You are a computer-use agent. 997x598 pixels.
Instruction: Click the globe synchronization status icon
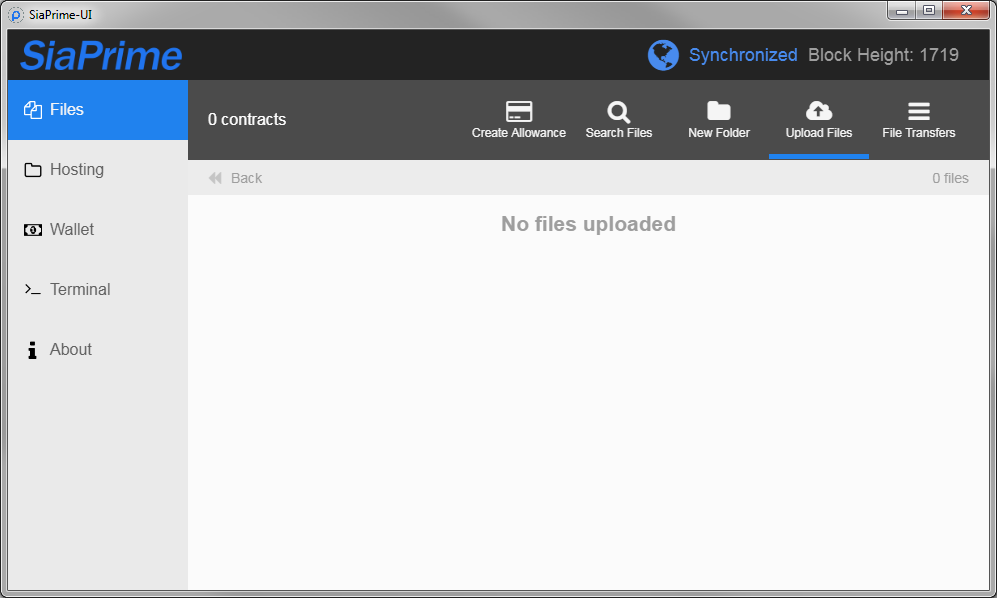(x=663, y=55)
